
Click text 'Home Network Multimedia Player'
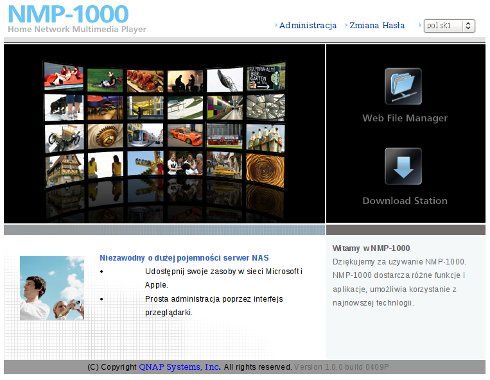[x=77, y=29]
